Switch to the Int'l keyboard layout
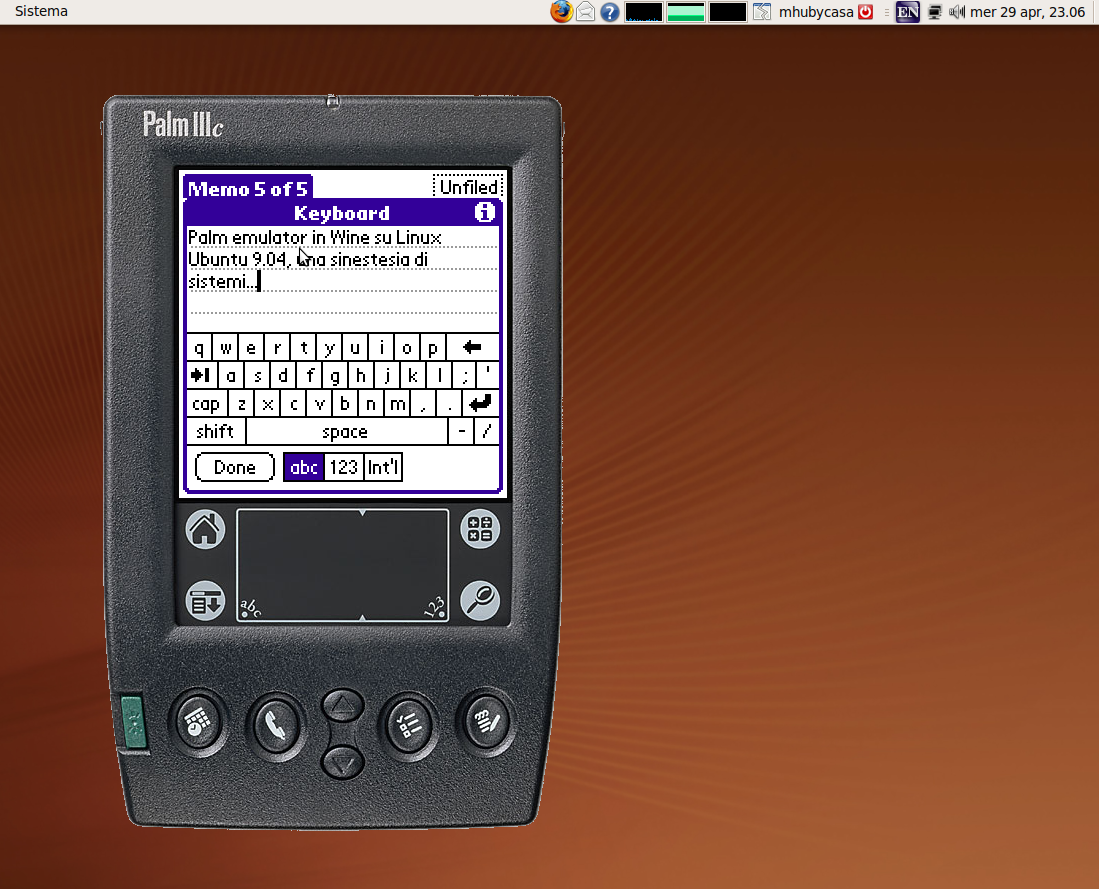 click(383, 468)
